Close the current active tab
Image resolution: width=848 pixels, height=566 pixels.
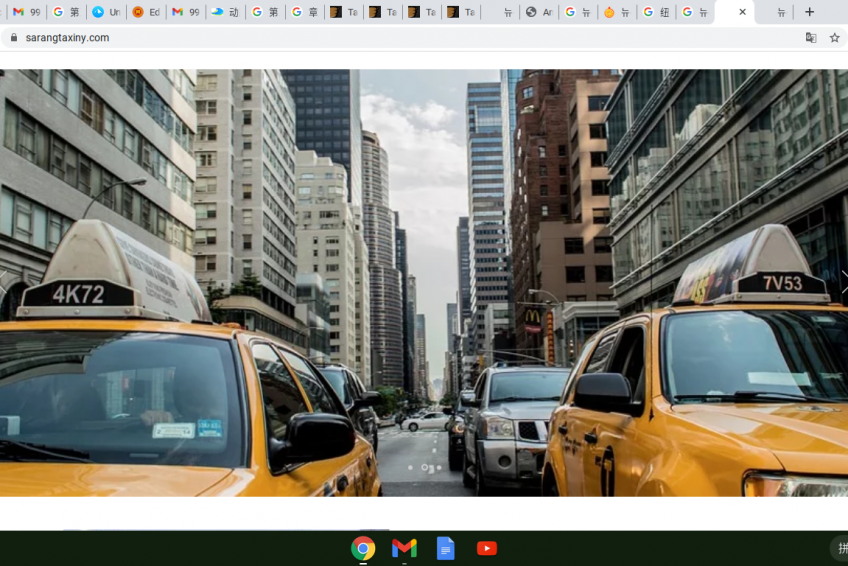[x=742, y=12]
